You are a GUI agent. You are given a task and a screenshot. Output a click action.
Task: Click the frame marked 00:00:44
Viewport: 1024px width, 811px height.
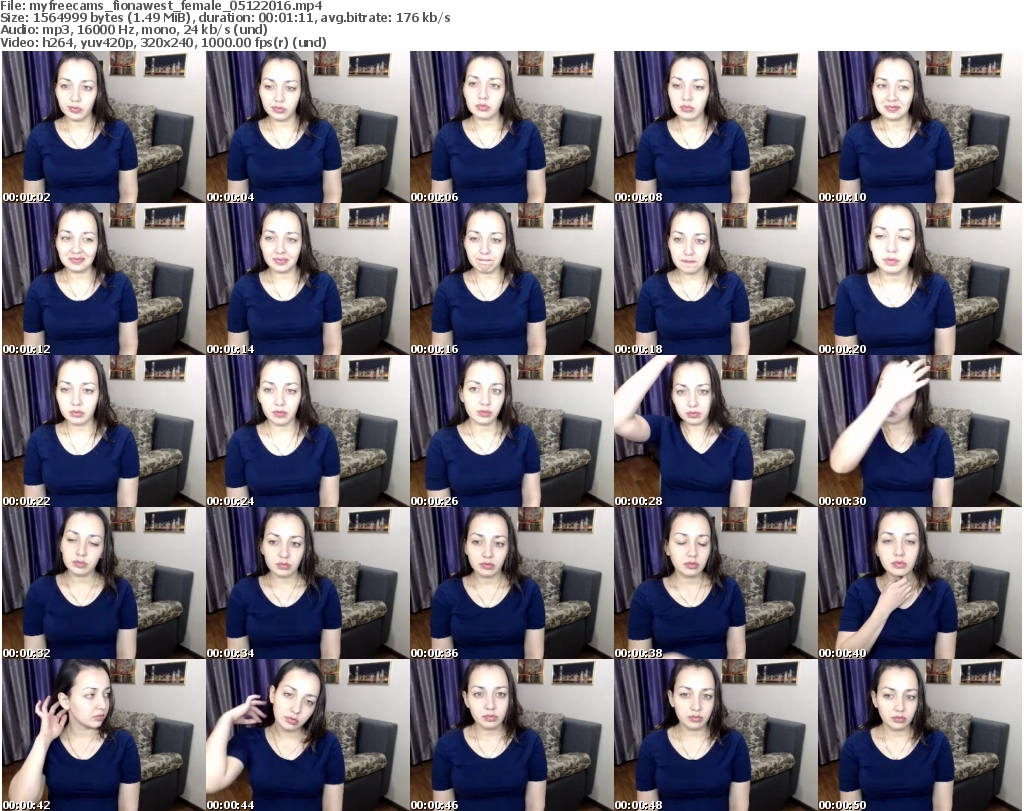coord(308,735)
